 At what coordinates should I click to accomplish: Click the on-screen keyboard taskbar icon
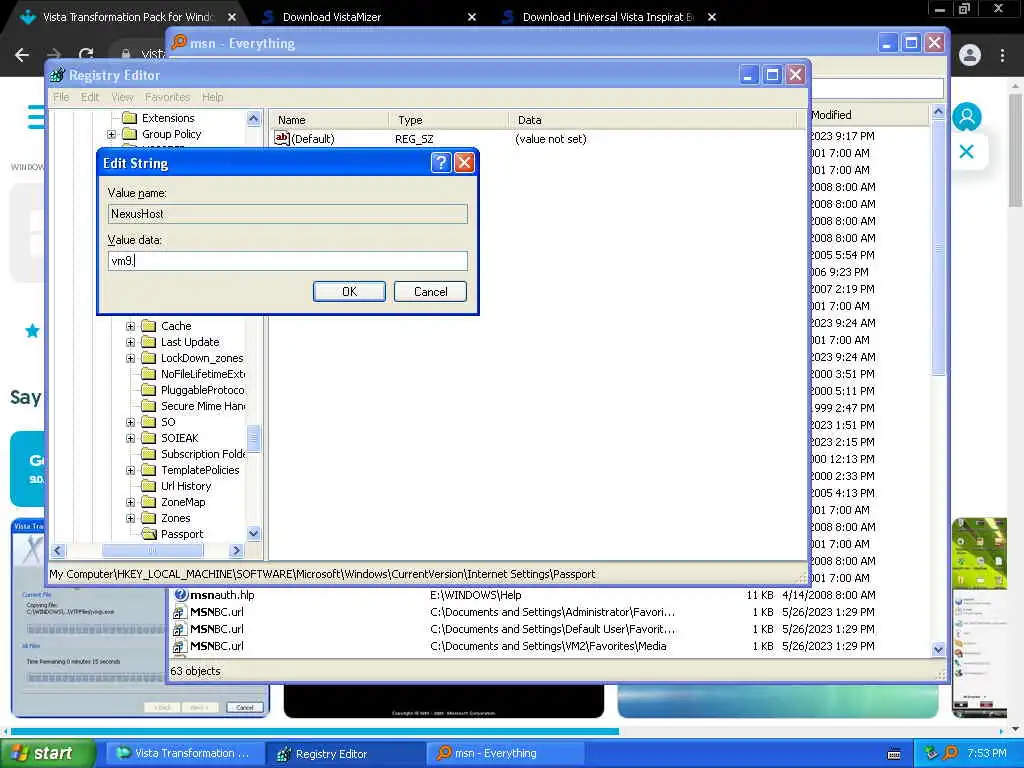tap(894, 754)
